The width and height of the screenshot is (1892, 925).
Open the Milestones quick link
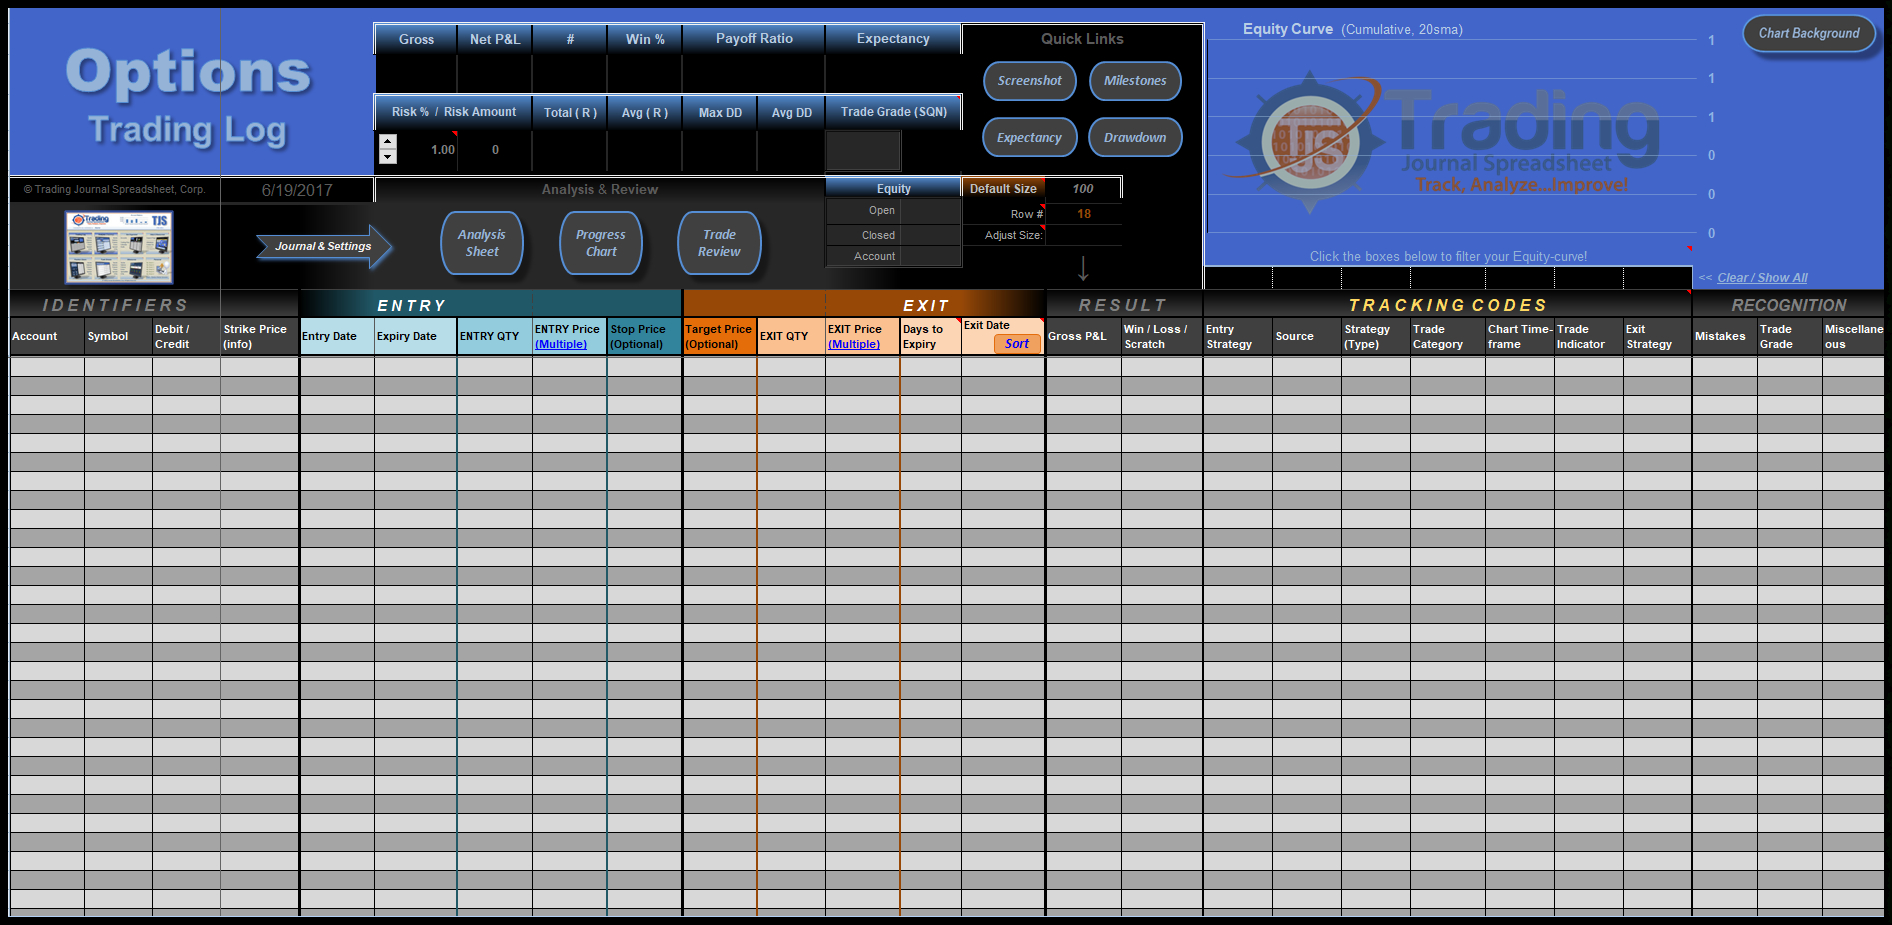coord(1135,81)
